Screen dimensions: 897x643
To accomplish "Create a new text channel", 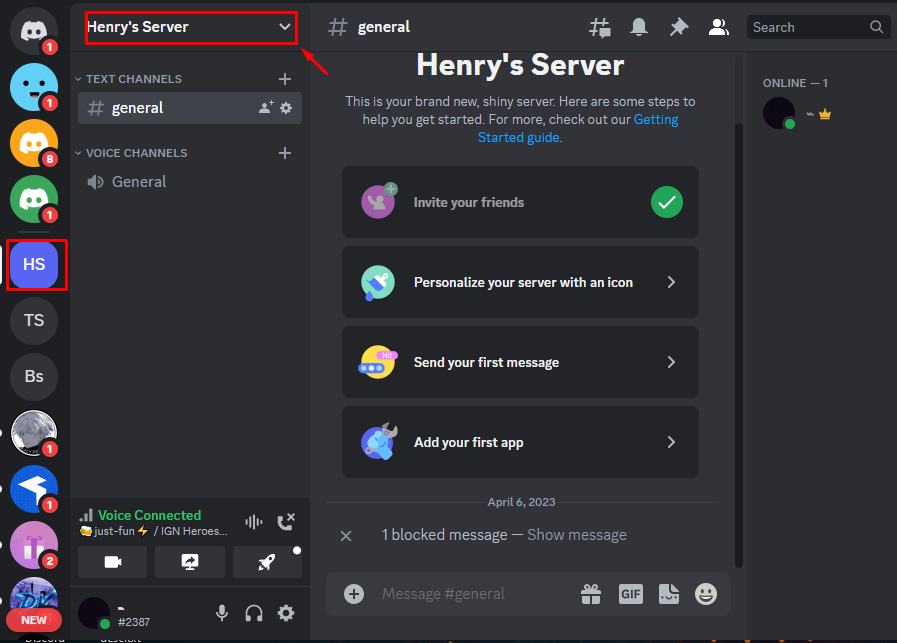I will pyautogui.click(x=285, y=79).
